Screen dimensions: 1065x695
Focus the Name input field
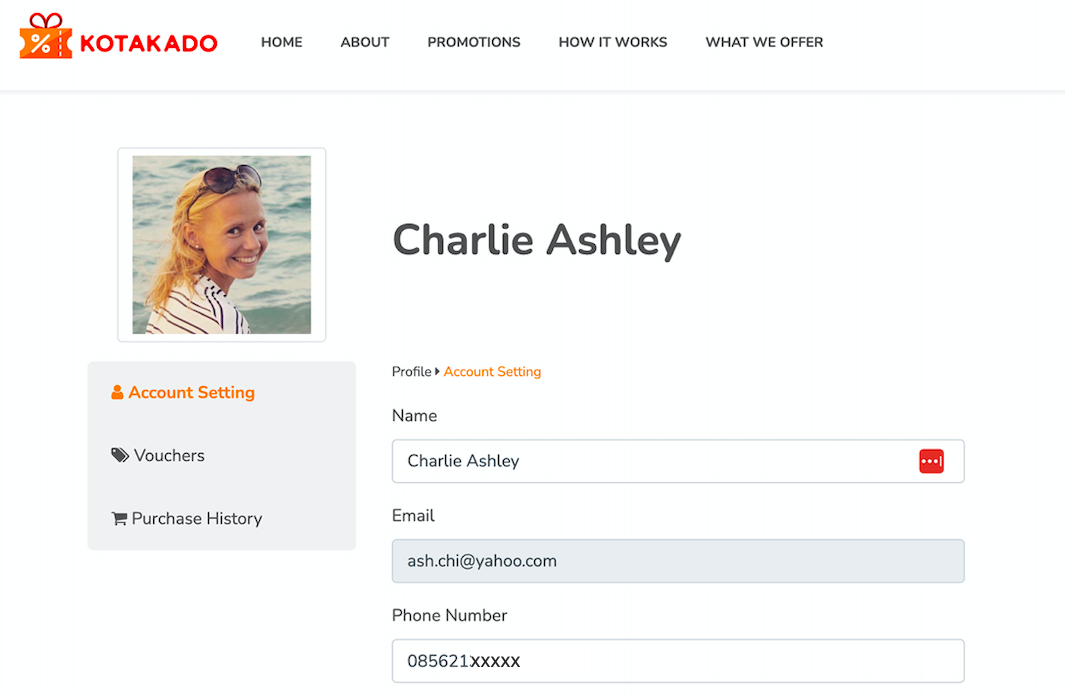pyautogui.click(x=650, y=461)
